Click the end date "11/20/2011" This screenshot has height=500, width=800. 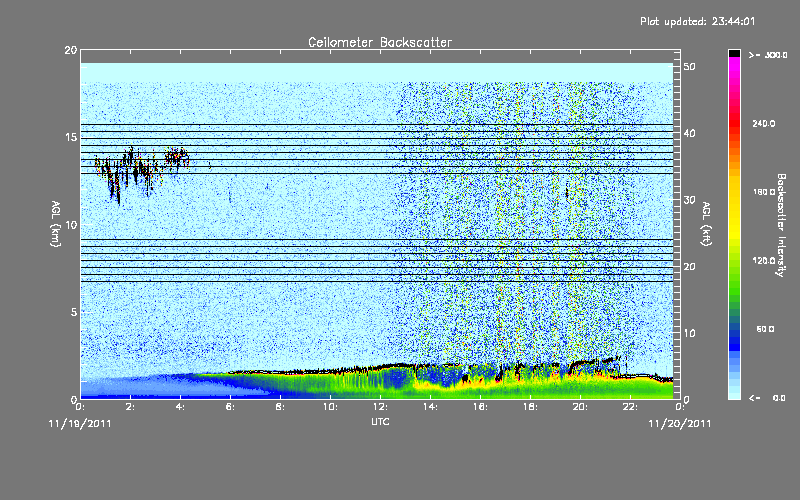click(680, 423)
